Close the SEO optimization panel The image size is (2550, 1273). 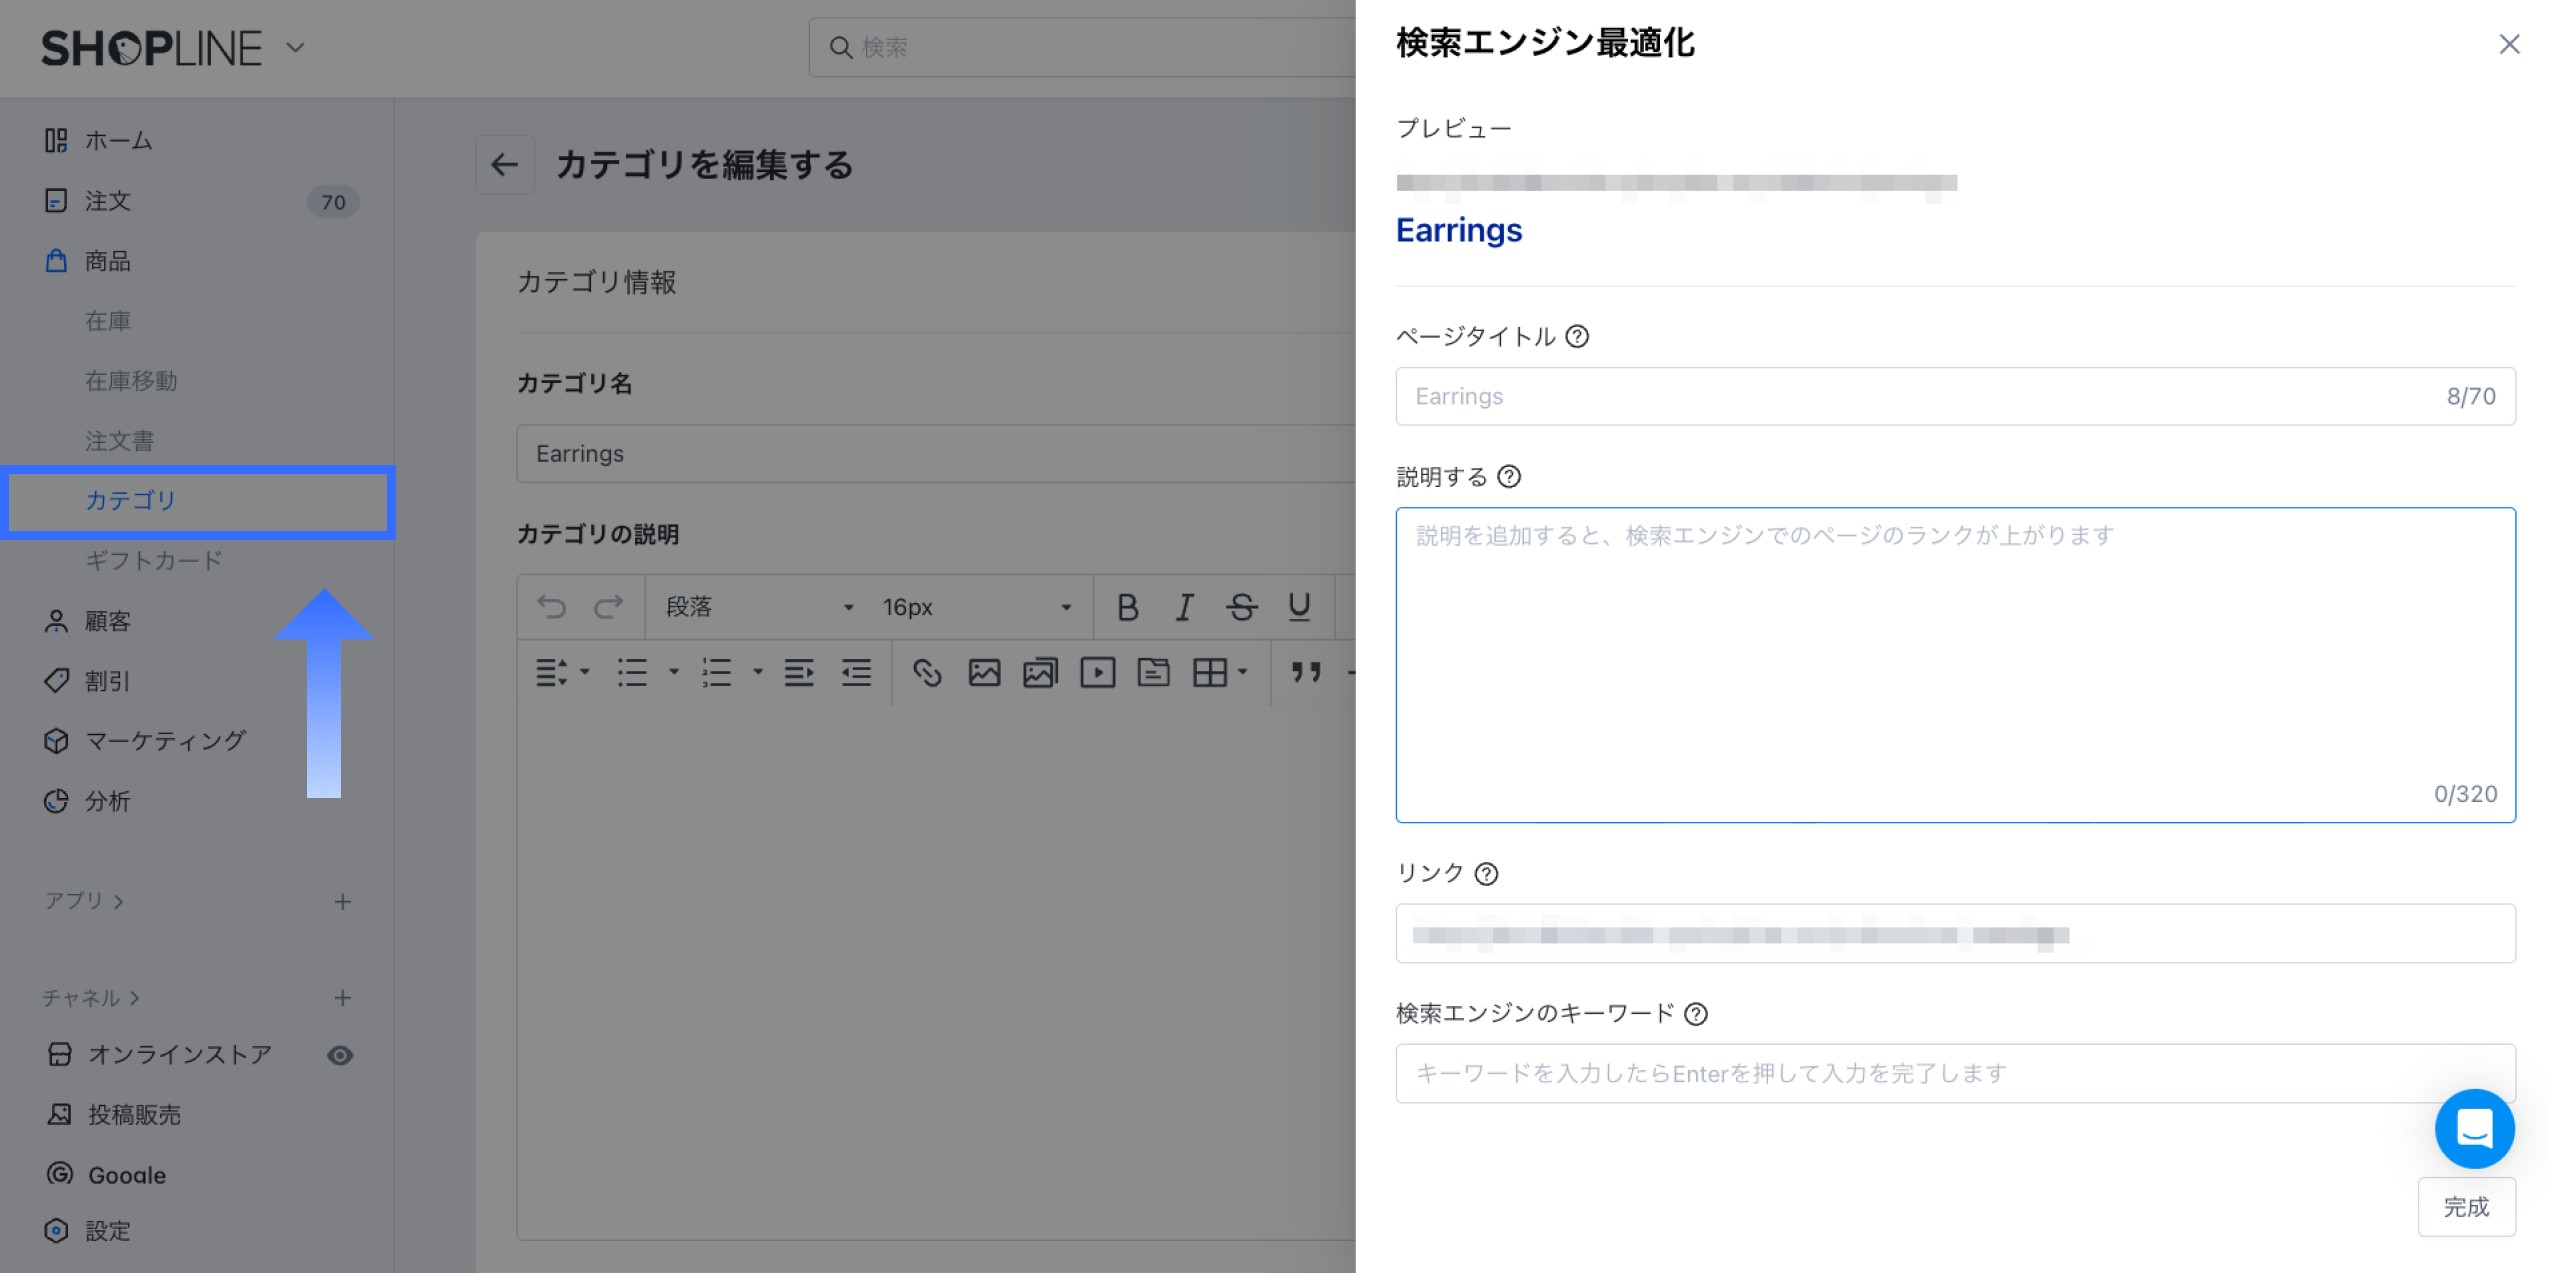pyautogui.click(x=2508, y=44)
